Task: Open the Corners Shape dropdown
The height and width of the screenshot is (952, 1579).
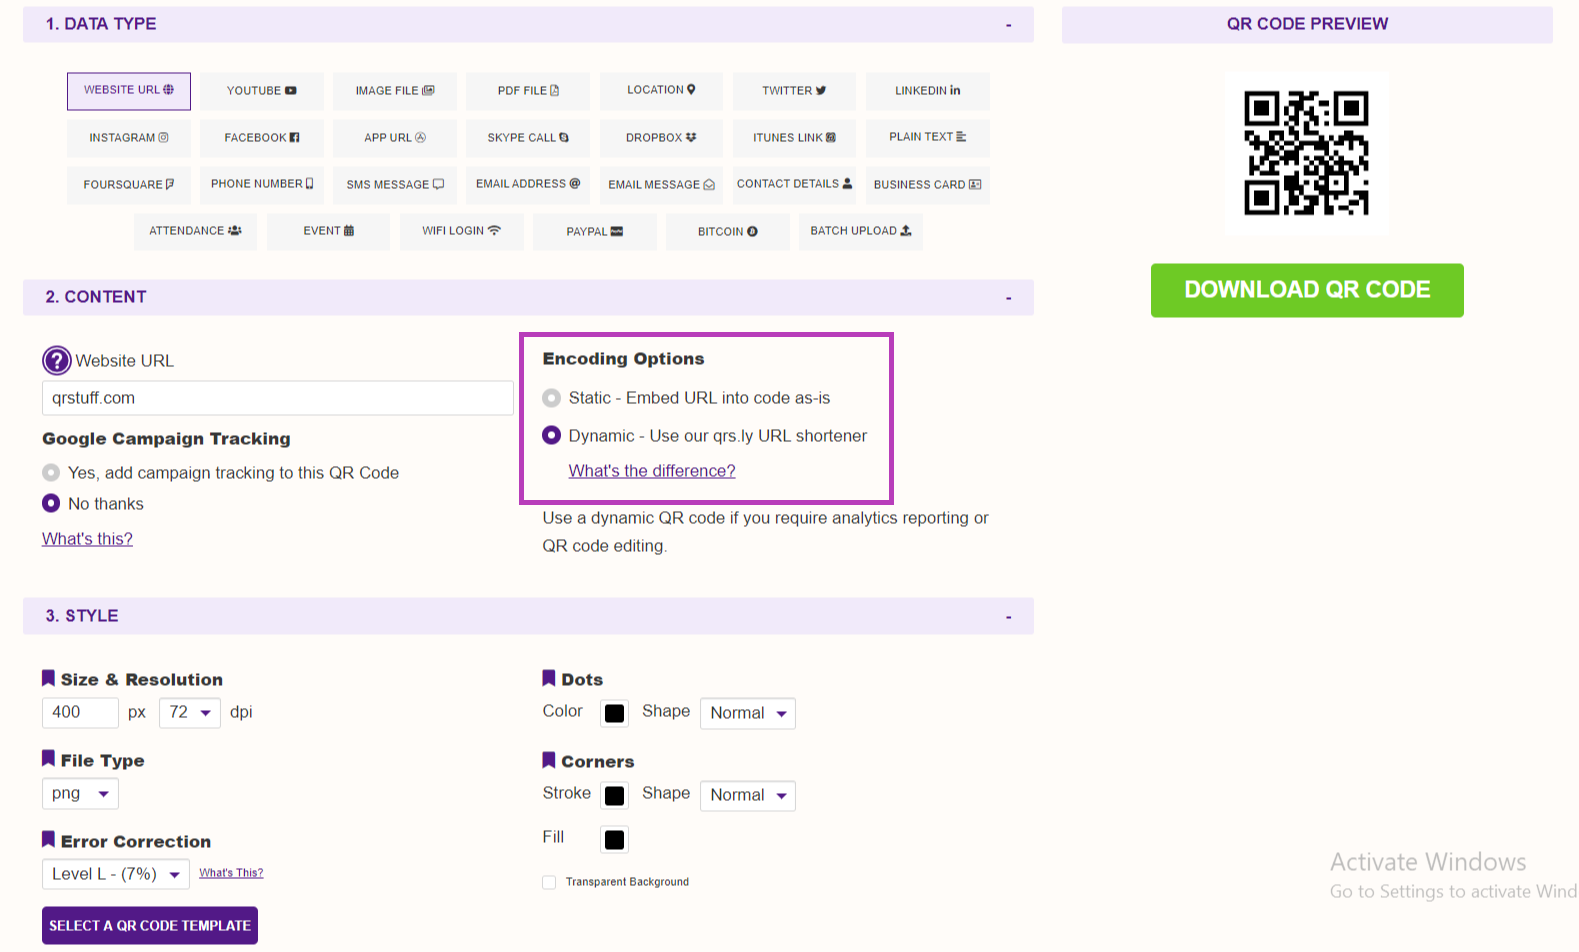Action: click(748, 795)
